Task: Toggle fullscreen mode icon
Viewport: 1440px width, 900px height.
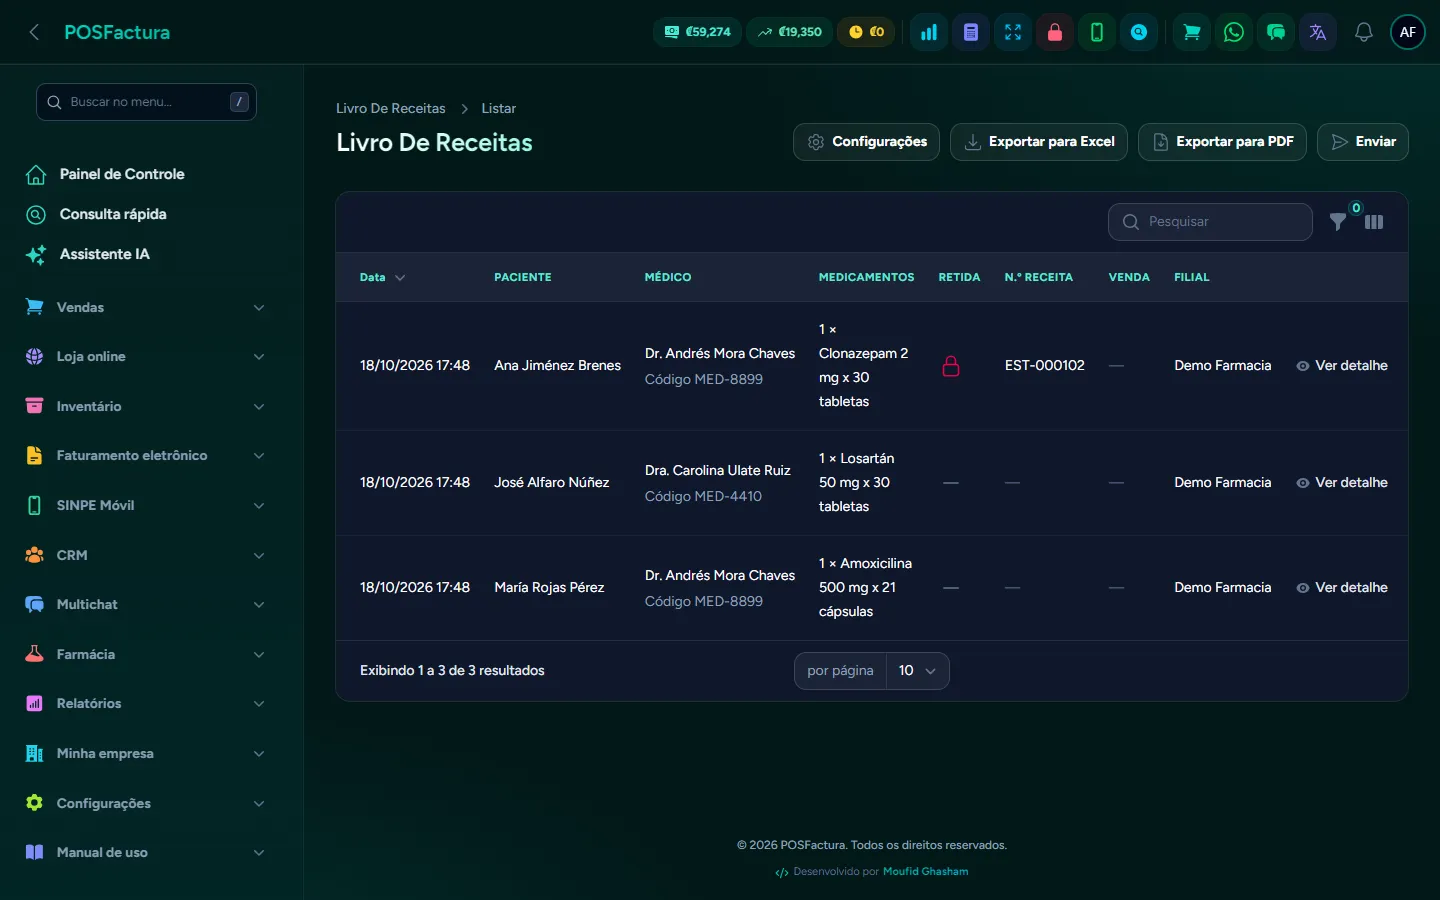Action: pyautogui.click(x=1013, y=32)
